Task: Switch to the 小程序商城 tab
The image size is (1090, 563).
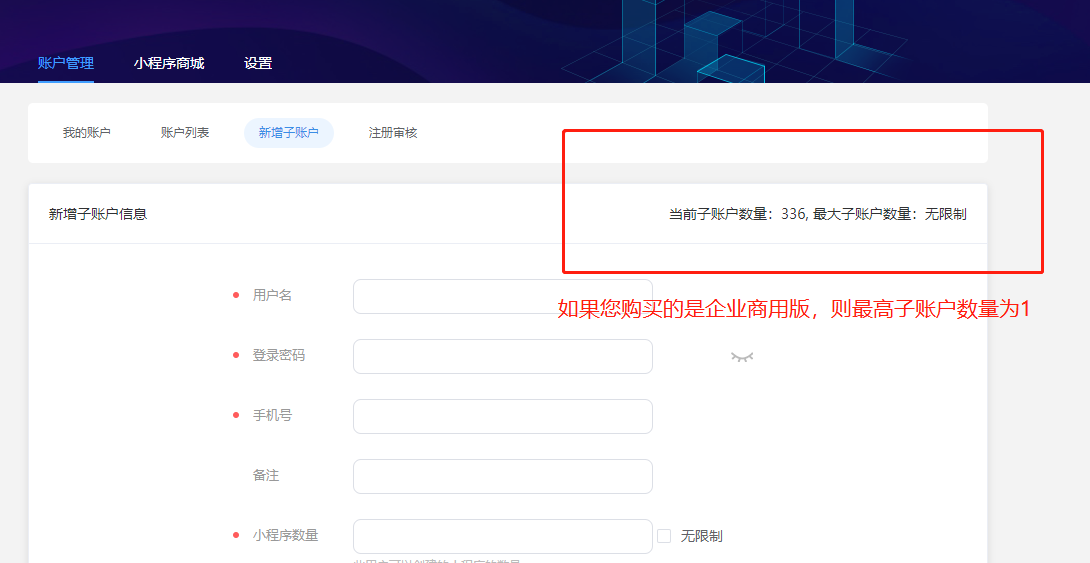Action: (169, 63)
